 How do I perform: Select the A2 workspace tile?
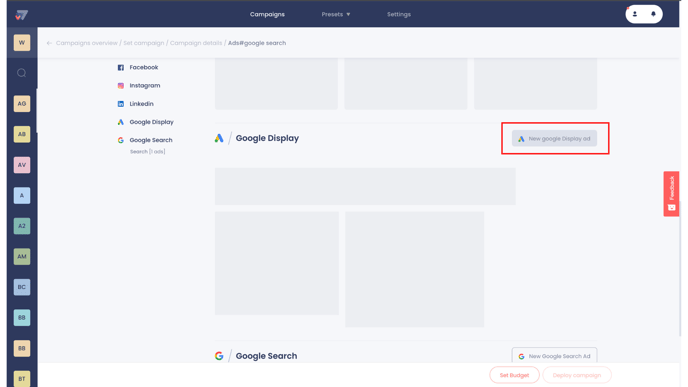pyautogui.click(x=22, y=226)
